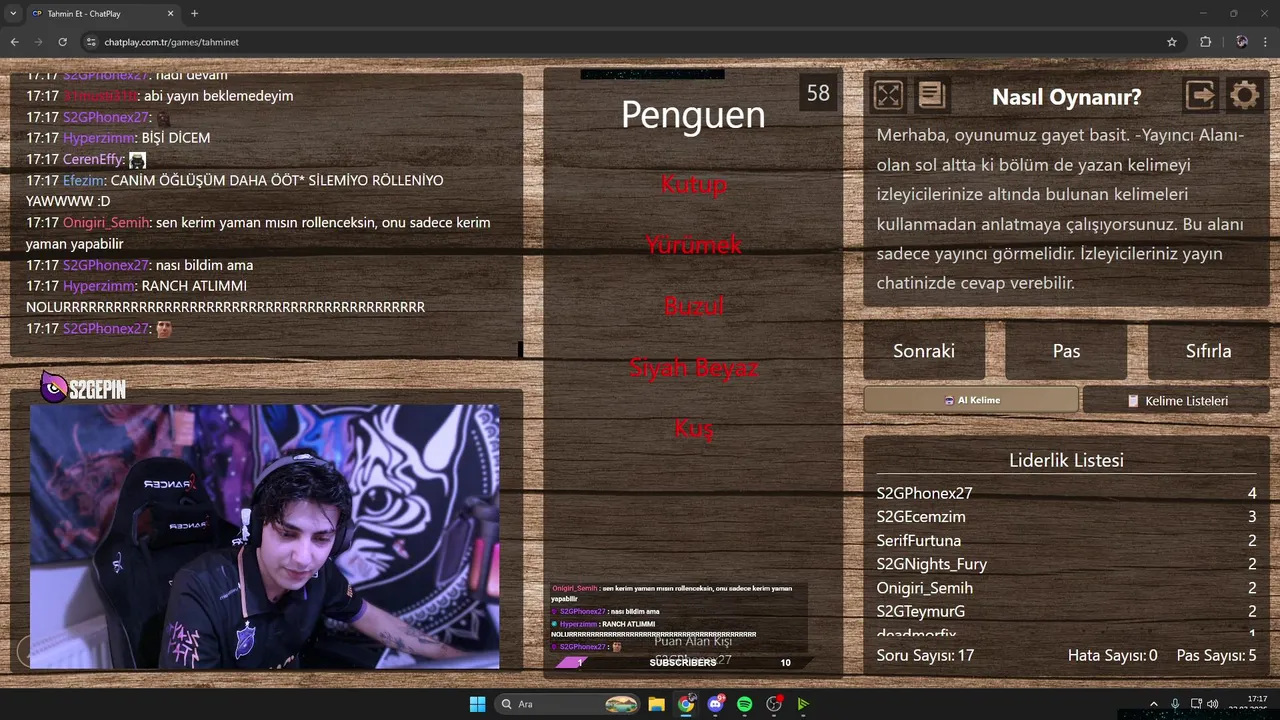Click the Nasıl Oynanır? heading
This screenshot has height=720, width=1280.
pos(1066,97)
